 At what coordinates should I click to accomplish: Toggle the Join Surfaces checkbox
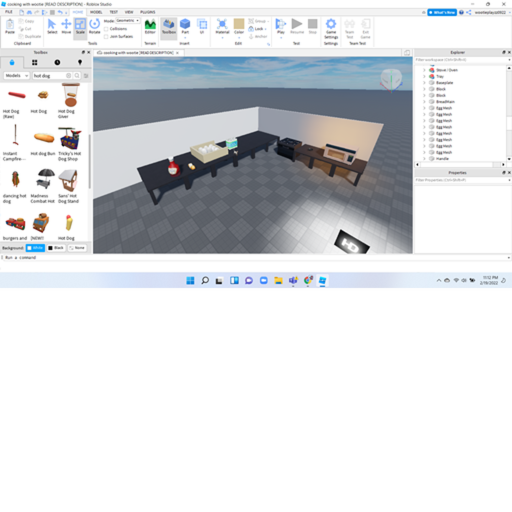106,37
